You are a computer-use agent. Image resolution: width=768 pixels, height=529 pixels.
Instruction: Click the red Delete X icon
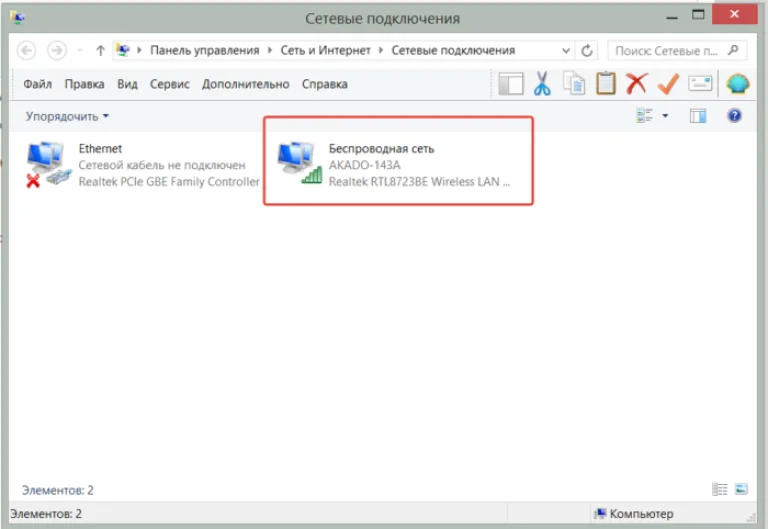click(x=637, y=84)
